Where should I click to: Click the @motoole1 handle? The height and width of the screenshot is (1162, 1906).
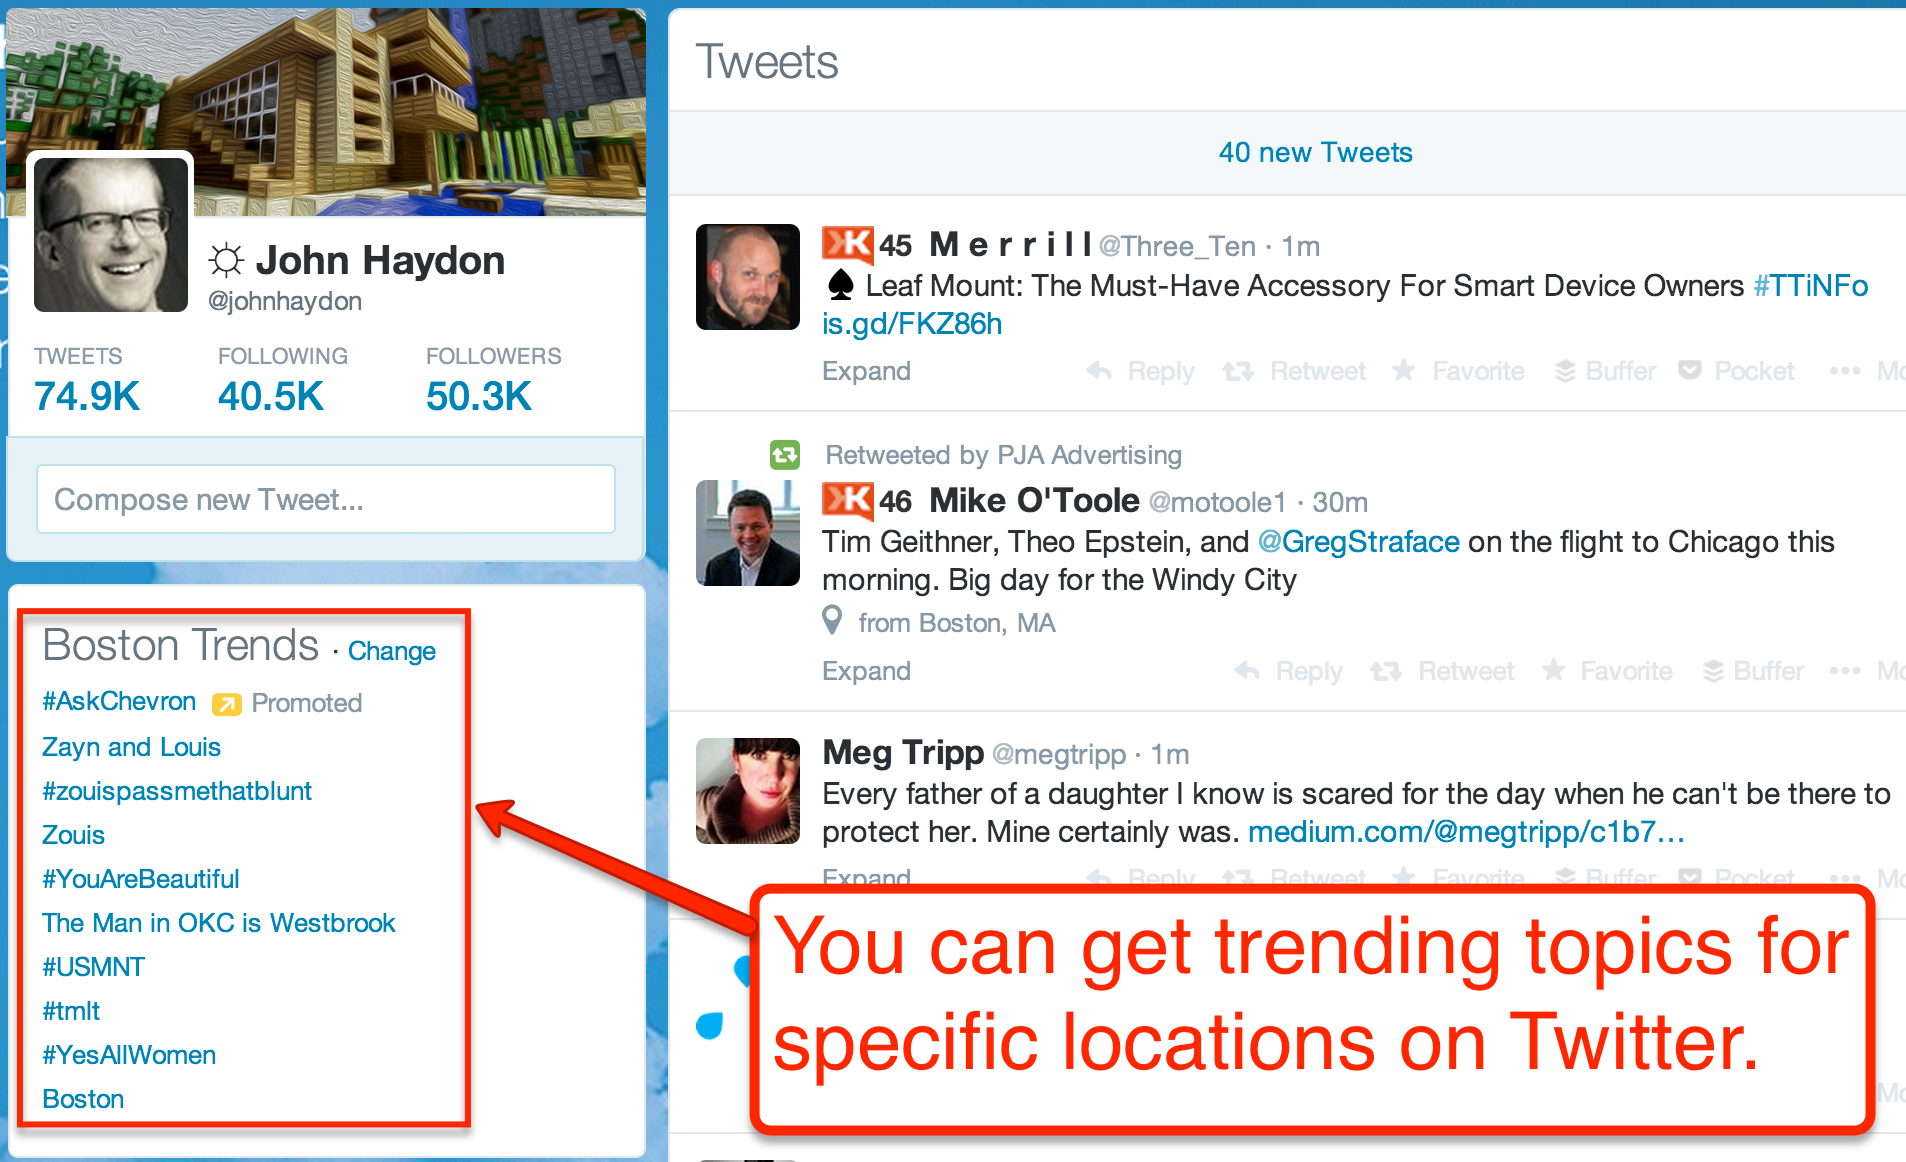click(x=1217, y=502)
